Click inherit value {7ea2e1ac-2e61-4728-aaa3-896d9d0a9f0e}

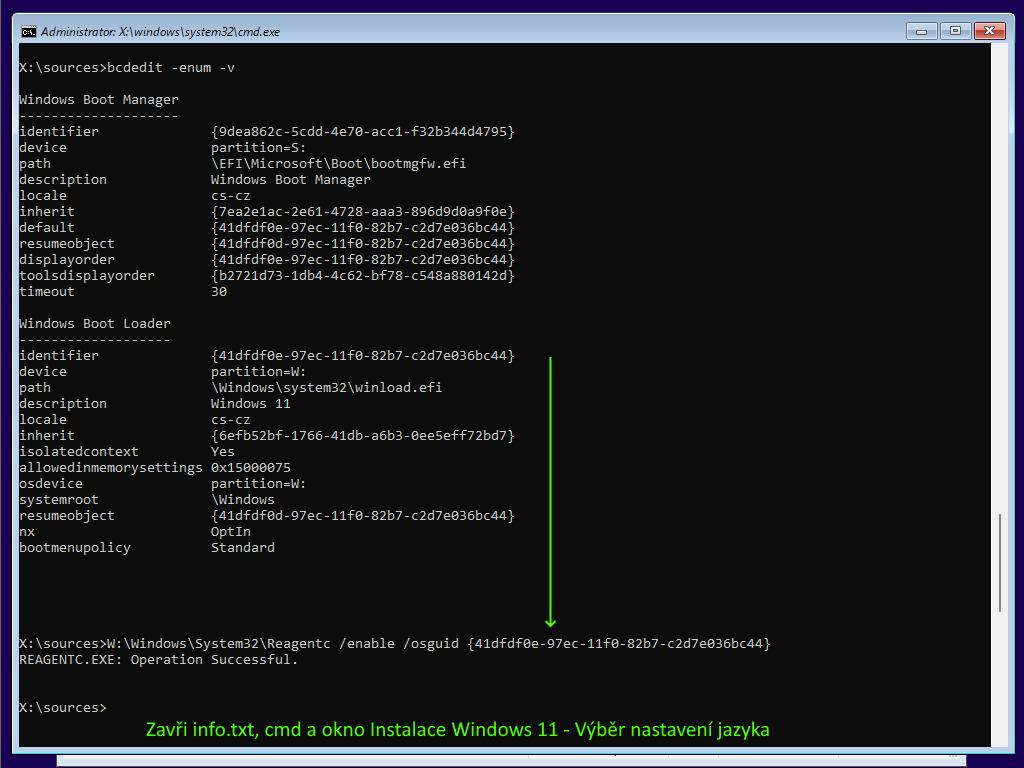click(362, 212)
